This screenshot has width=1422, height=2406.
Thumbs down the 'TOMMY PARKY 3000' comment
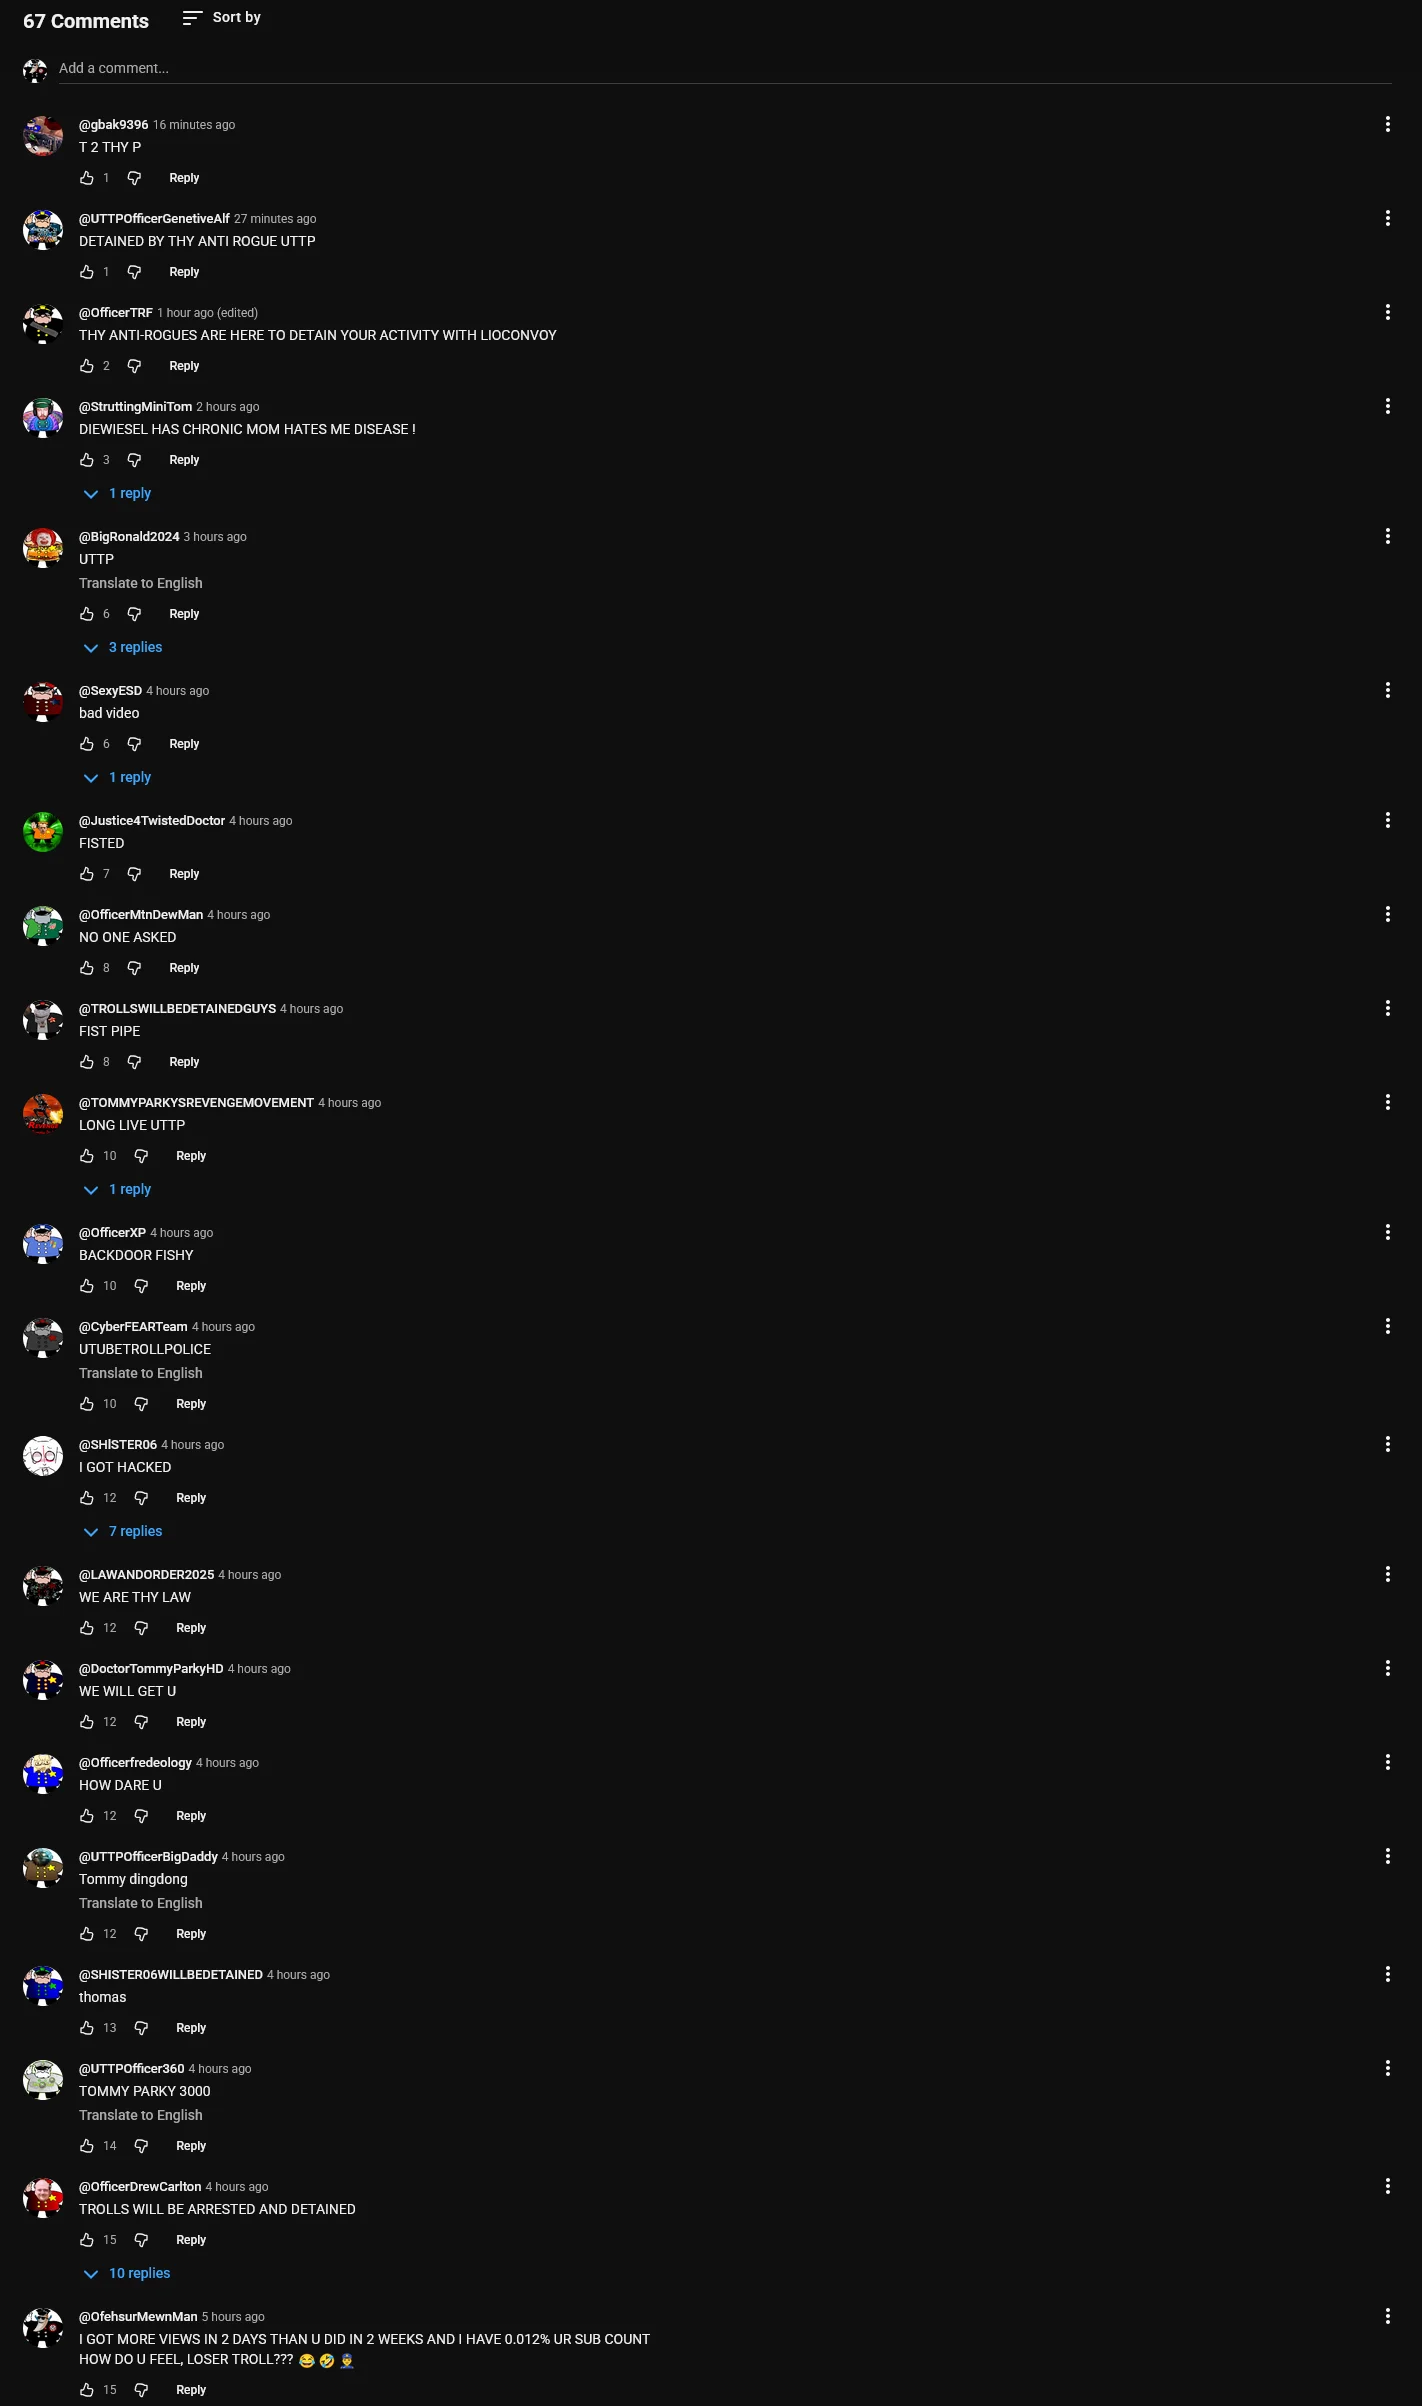click(141, 2146)
